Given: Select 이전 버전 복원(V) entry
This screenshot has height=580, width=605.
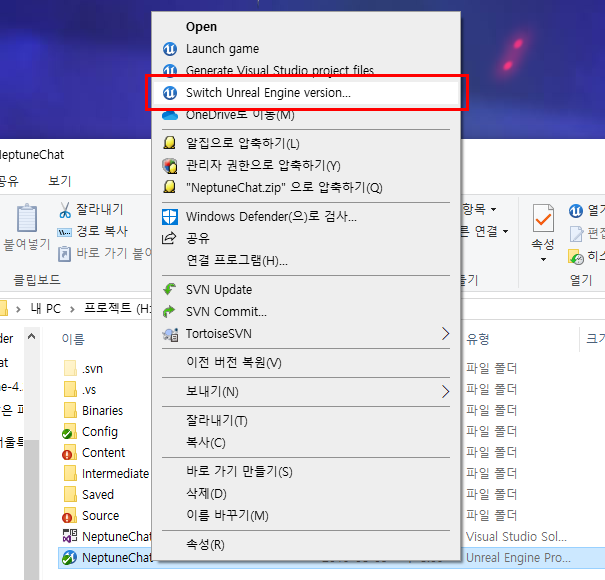Looking at the screenshot, I should (234, 362).
